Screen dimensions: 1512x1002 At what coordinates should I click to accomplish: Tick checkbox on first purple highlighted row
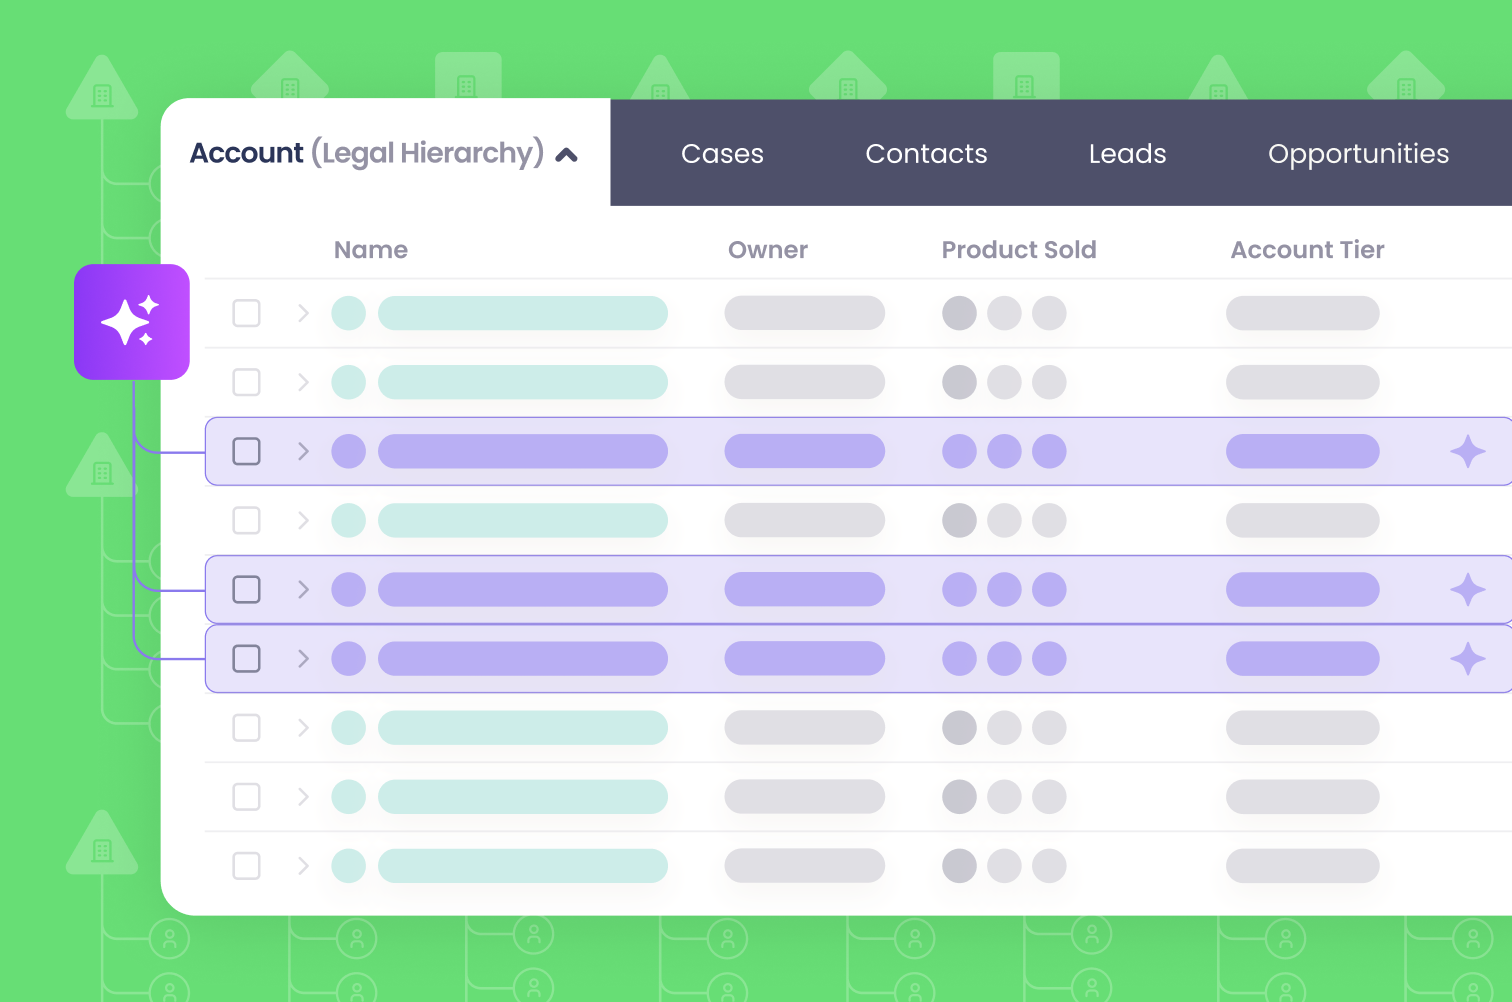coord(247,452)
